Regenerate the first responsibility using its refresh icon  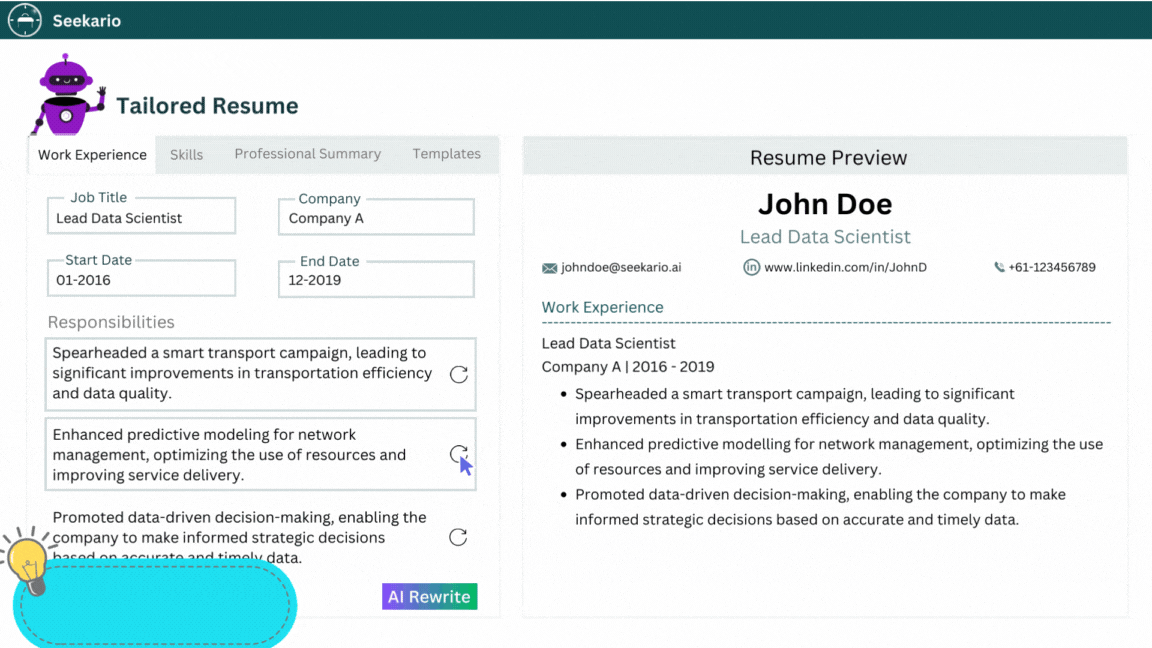458,375
